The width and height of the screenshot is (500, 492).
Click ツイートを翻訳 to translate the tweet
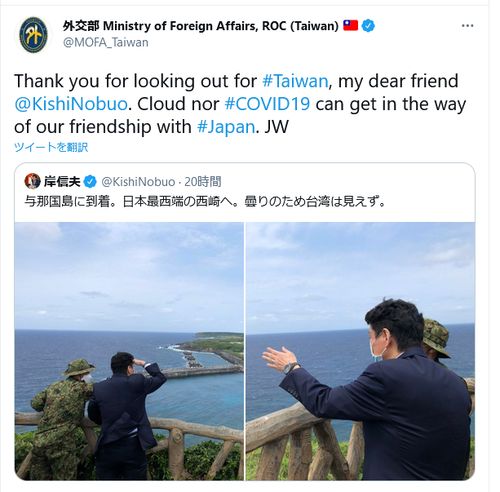pos(51,147)
